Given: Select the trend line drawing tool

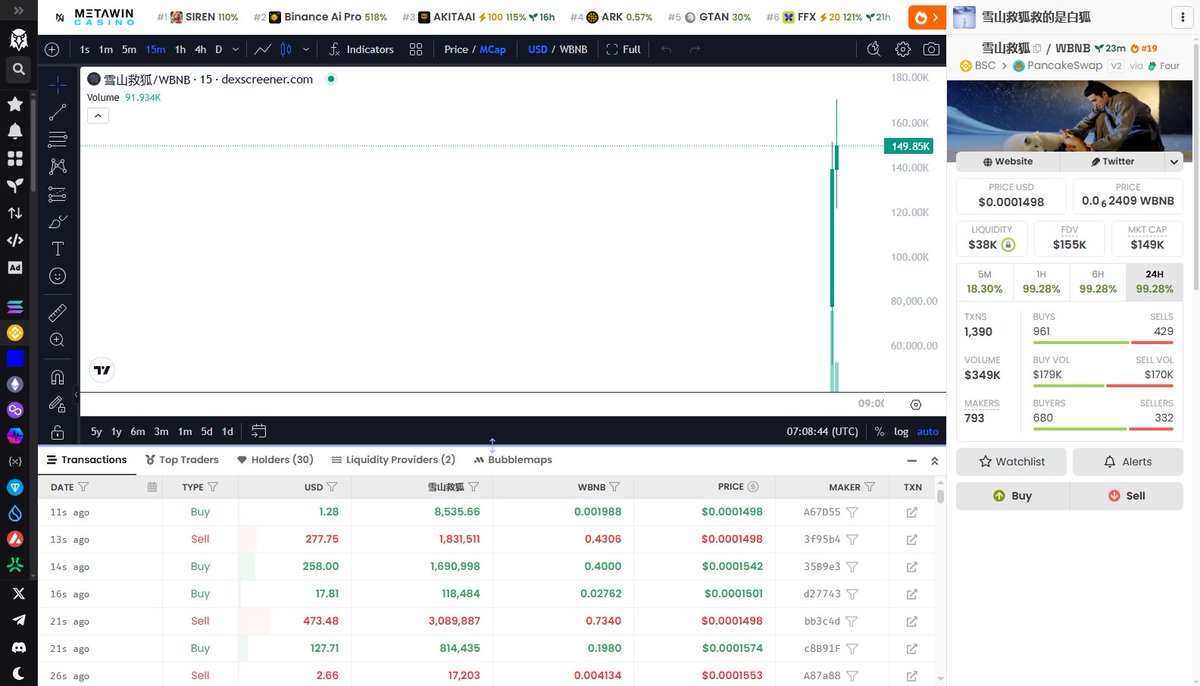Looking at the screenshot, I should tap(58, 112).
